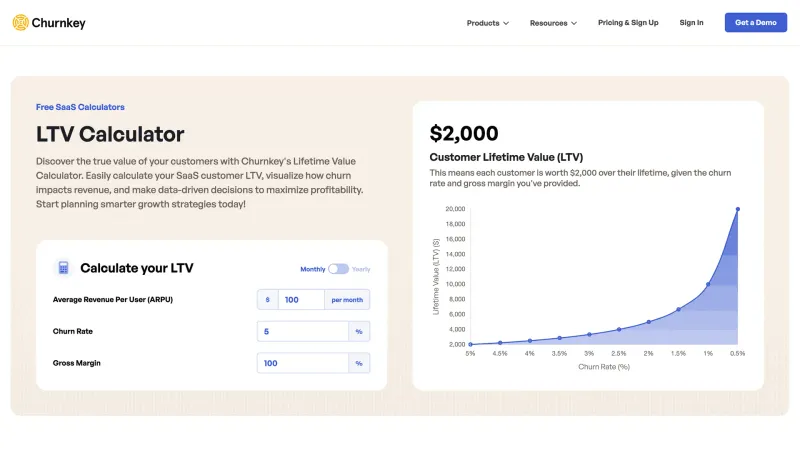The image size is (800, 450).
Task: Click the chart point at 4% churn
Action: (530, 341)
